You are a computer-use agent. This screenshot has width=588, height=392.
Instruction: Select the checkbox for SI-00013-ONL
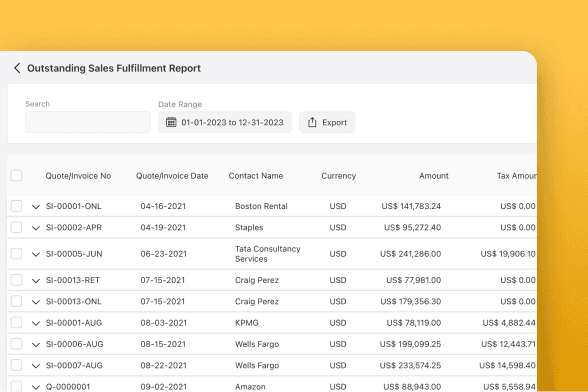16,301
